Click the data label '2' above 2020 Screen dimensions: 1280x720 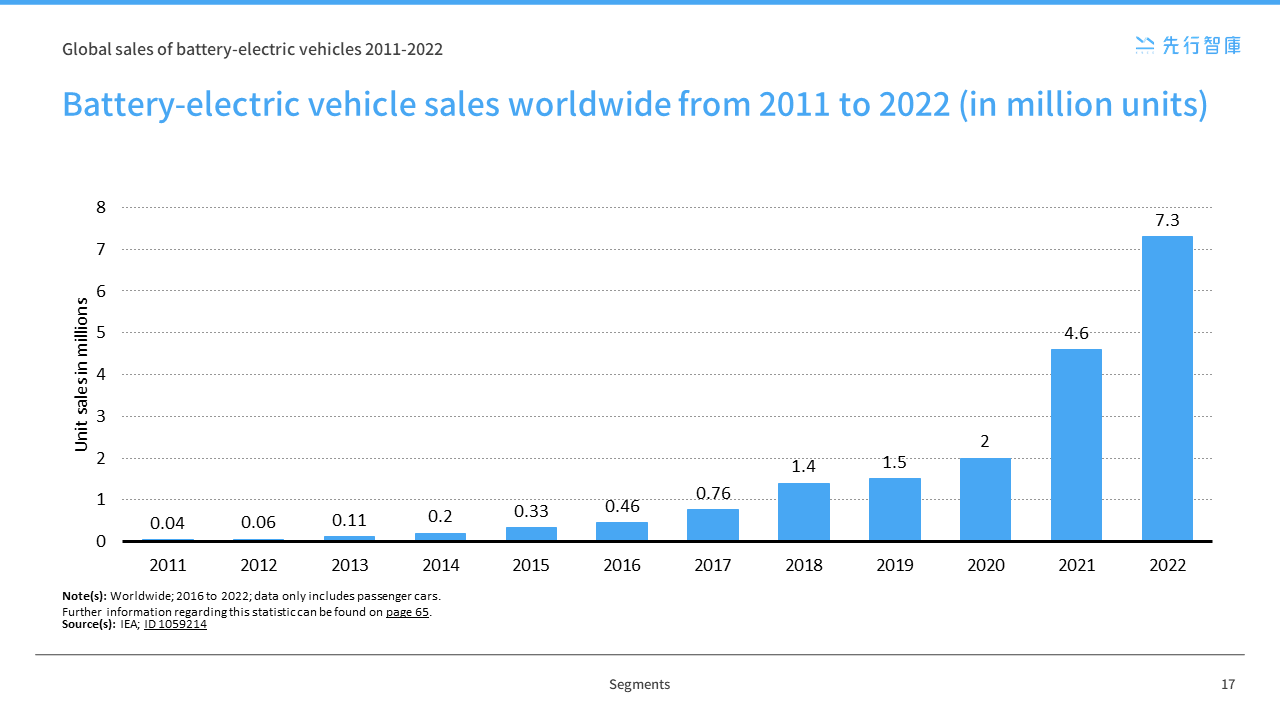(x=985, y=442)
